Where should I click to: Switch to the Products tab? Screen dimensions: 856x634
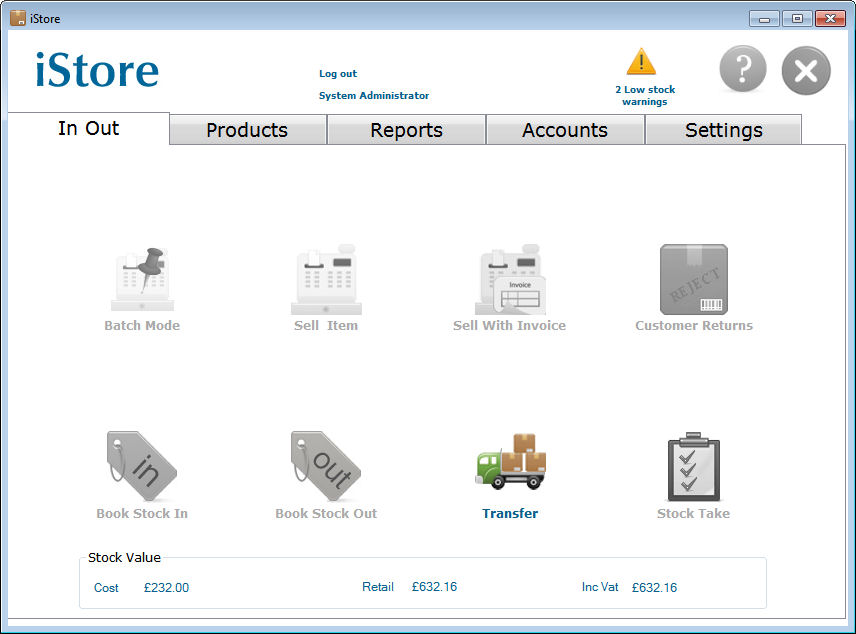coord(248,130)
